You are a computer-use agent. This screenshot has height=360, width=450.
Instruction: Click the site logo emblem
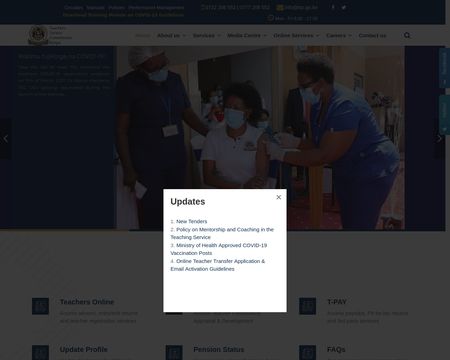click(38, 35)
